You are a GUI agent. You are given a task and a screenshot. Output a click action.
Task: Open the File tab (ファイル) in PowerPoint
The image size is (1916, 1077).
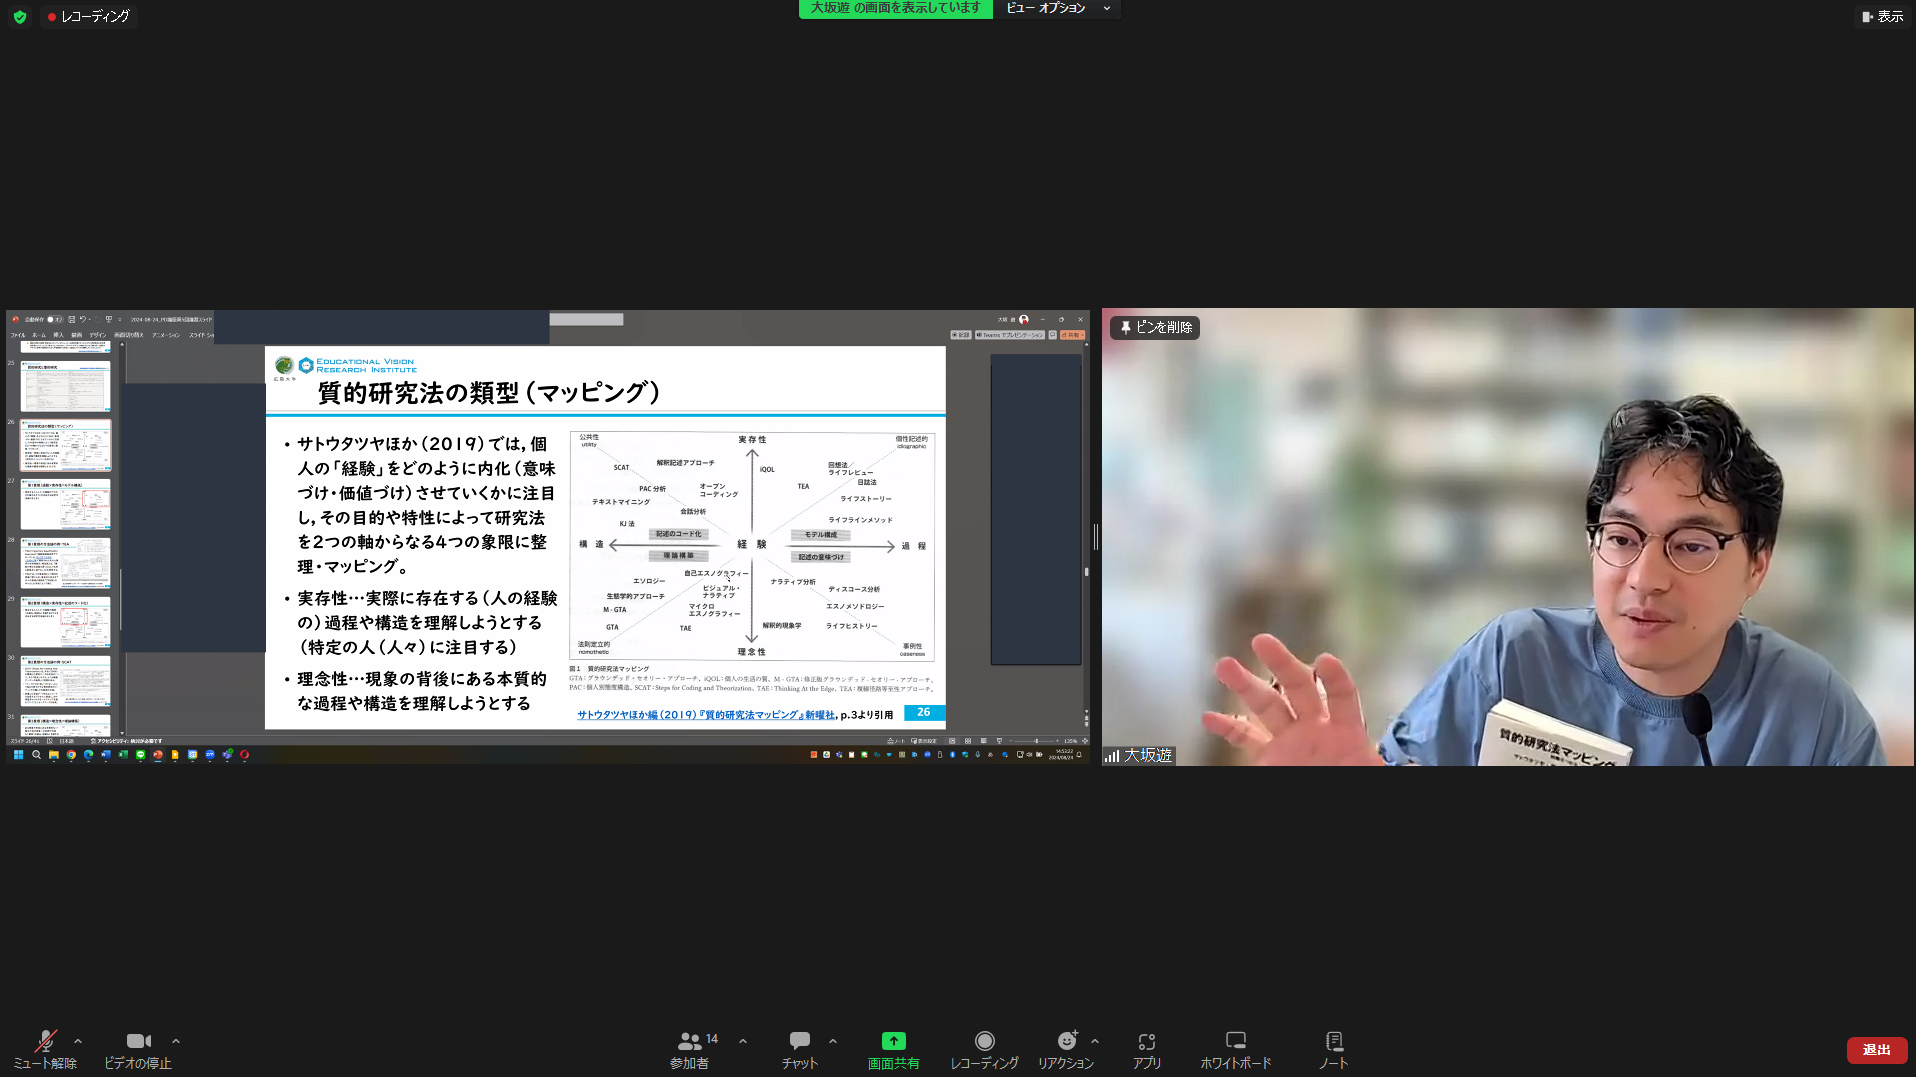click(18, 335)
